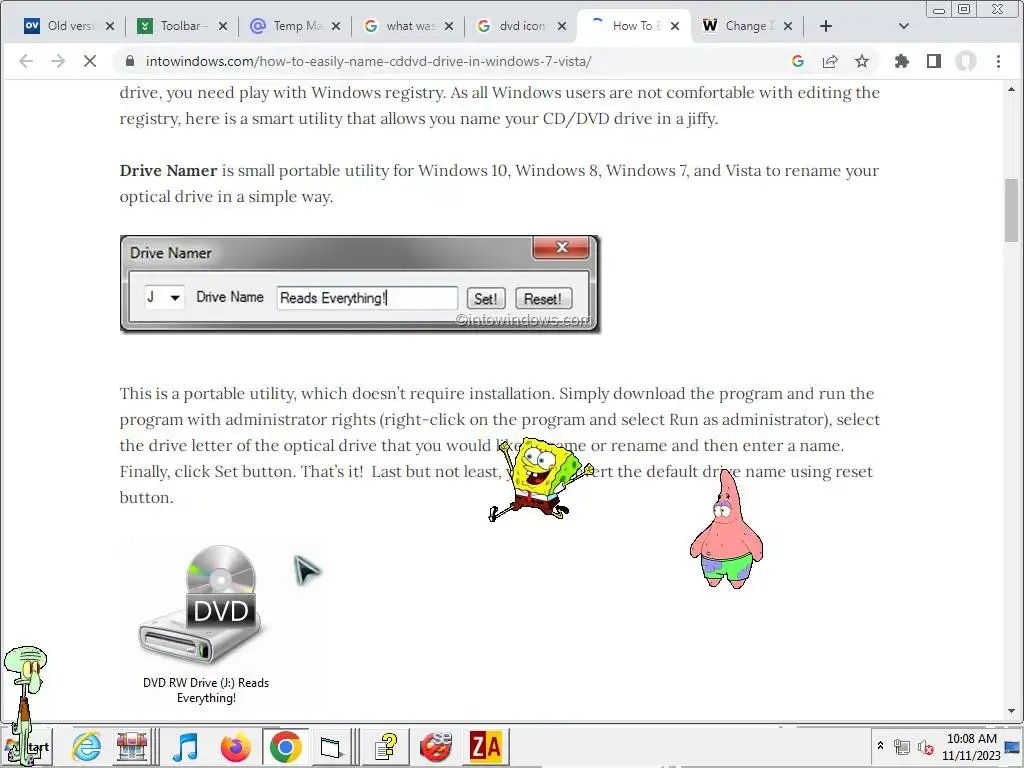Click the muted volume tray icon
This screenshot has height=768, width=1024.
pos(925,746)
